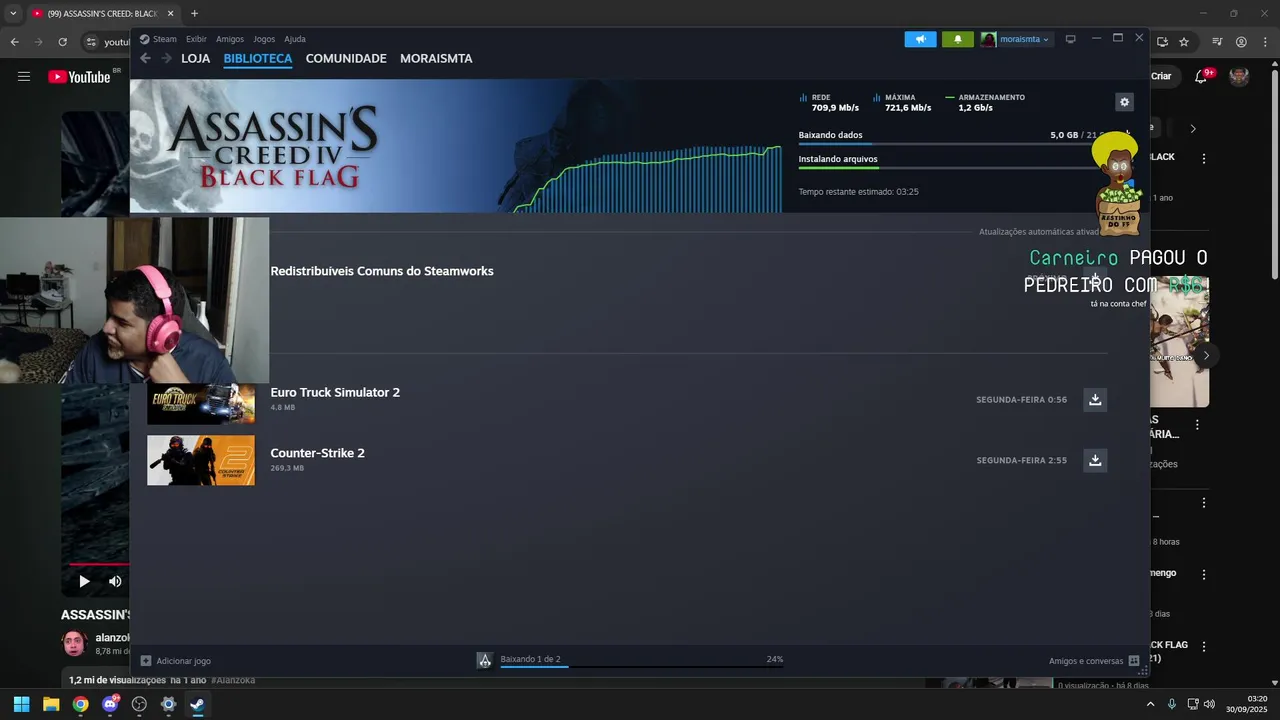The image size is (1280, 720).
Task: Click the blue megaphone announcements button
Action: coord(920,39)
